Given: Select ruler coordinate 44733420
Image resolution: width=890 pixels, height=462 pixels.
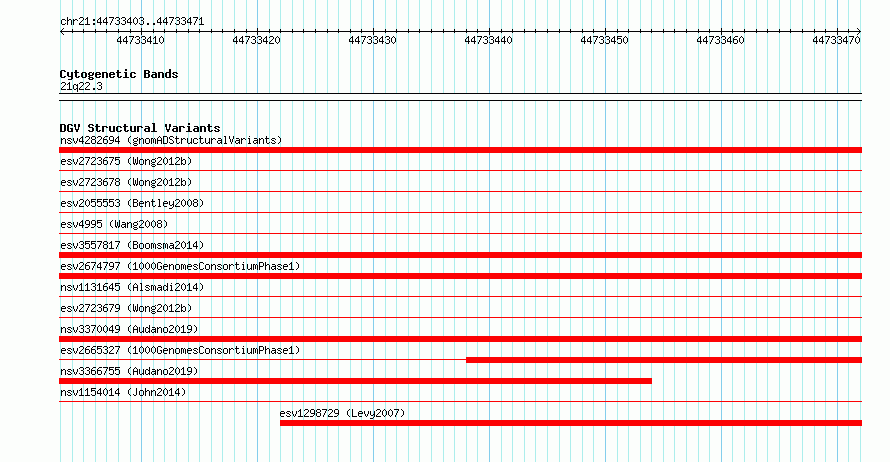Looking at the screenshot, I should [256, 40].
